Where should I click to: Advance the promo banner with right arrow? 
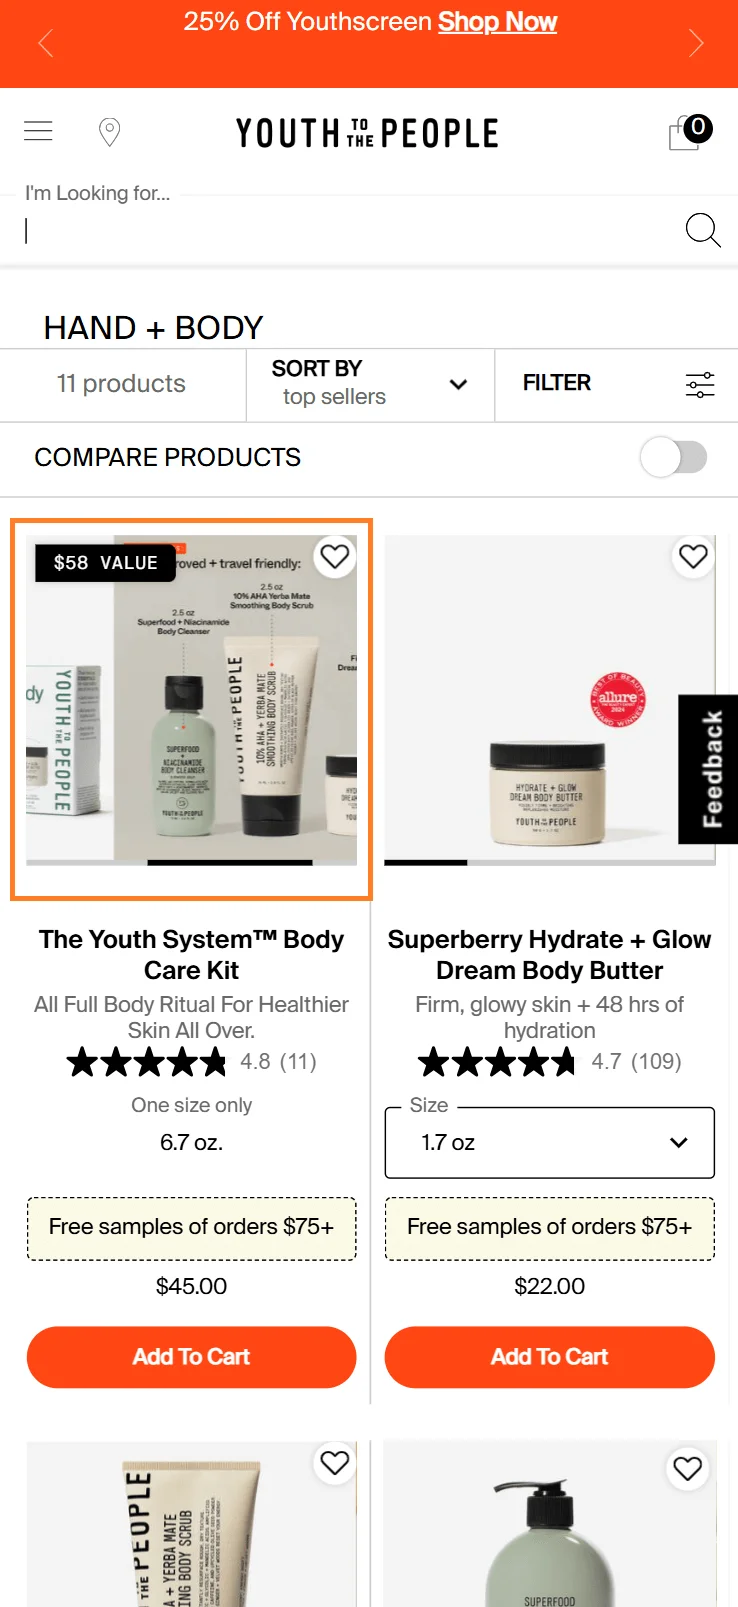[697, 43]
